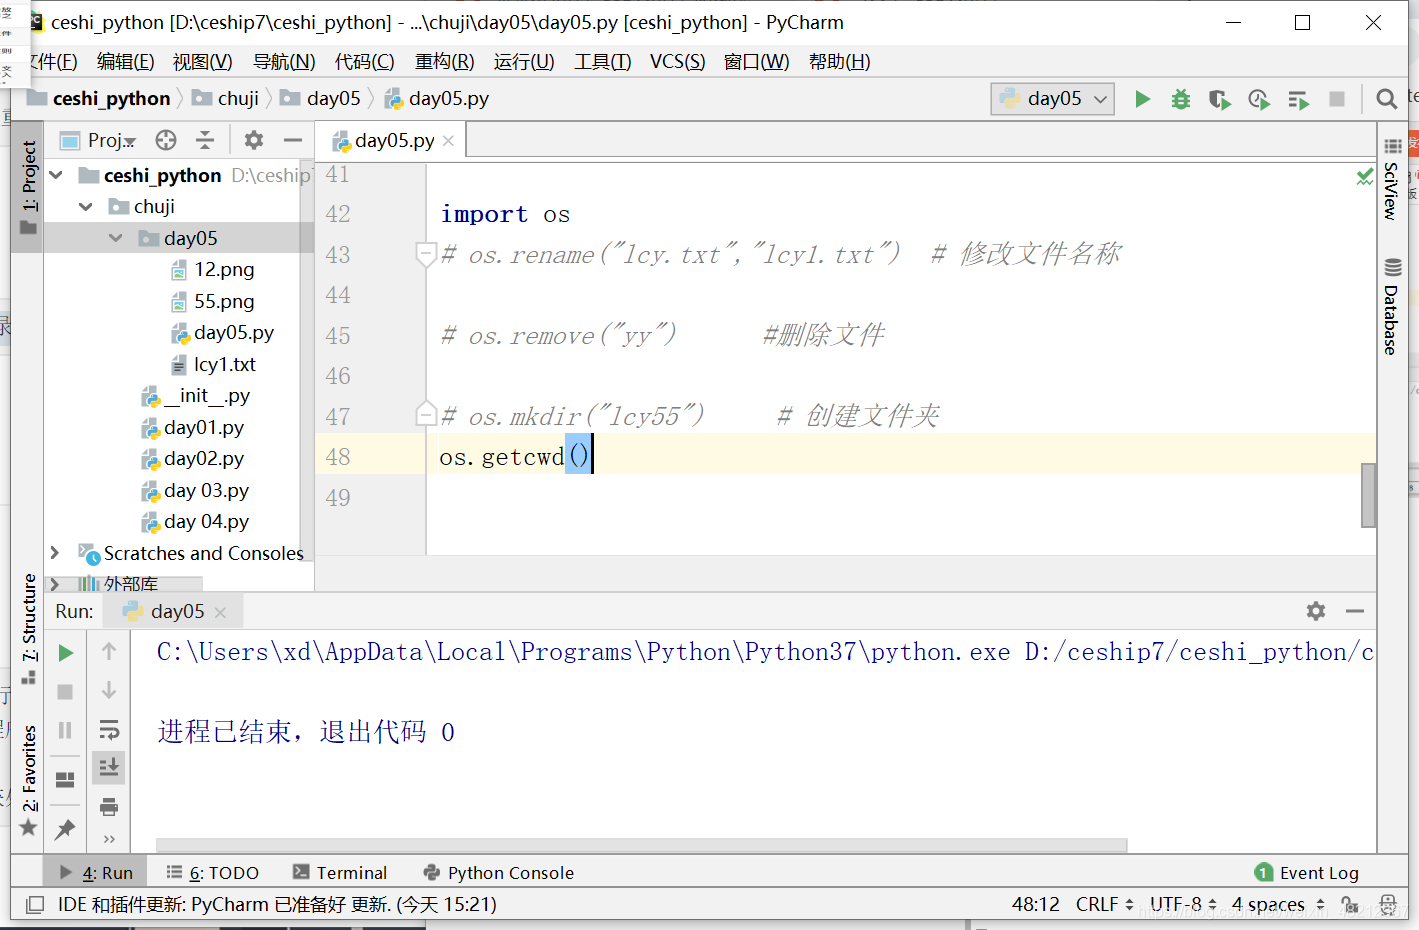This screenshot has width=1419, height=930.
Task: Toggle the SciView side panel
Action: (x=1392, y=179)
